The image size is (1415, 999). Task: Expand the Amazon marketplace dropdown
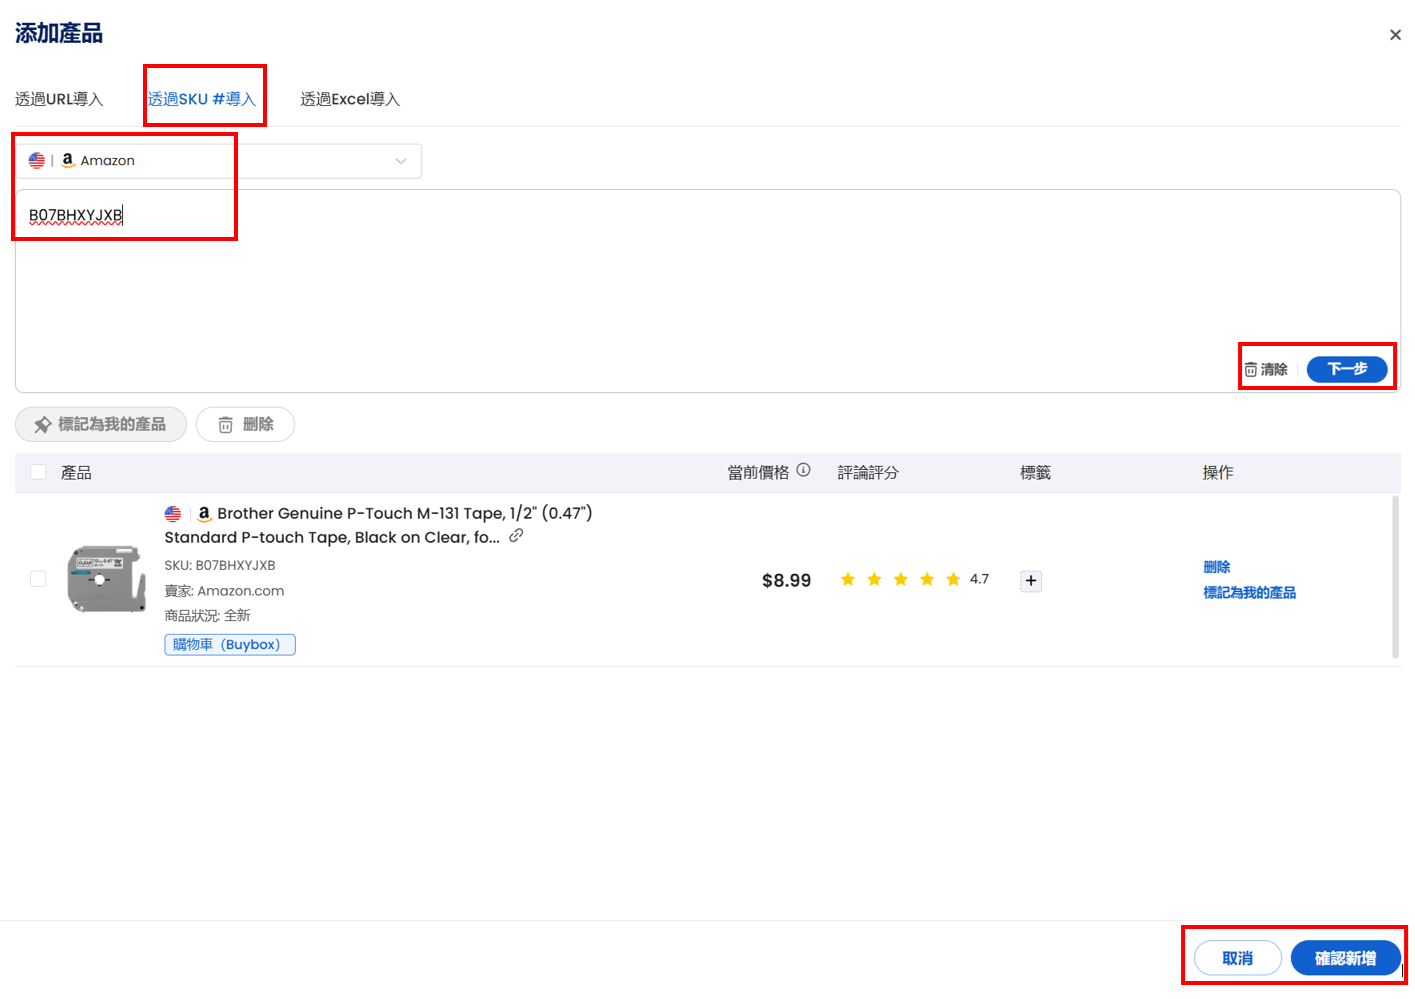pos(218,161)
